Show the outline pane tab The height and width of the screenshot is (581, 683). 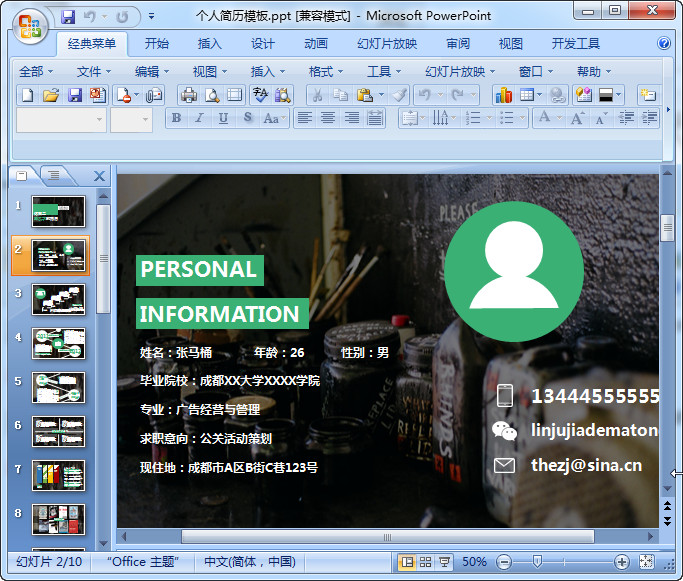pos(54,176)
